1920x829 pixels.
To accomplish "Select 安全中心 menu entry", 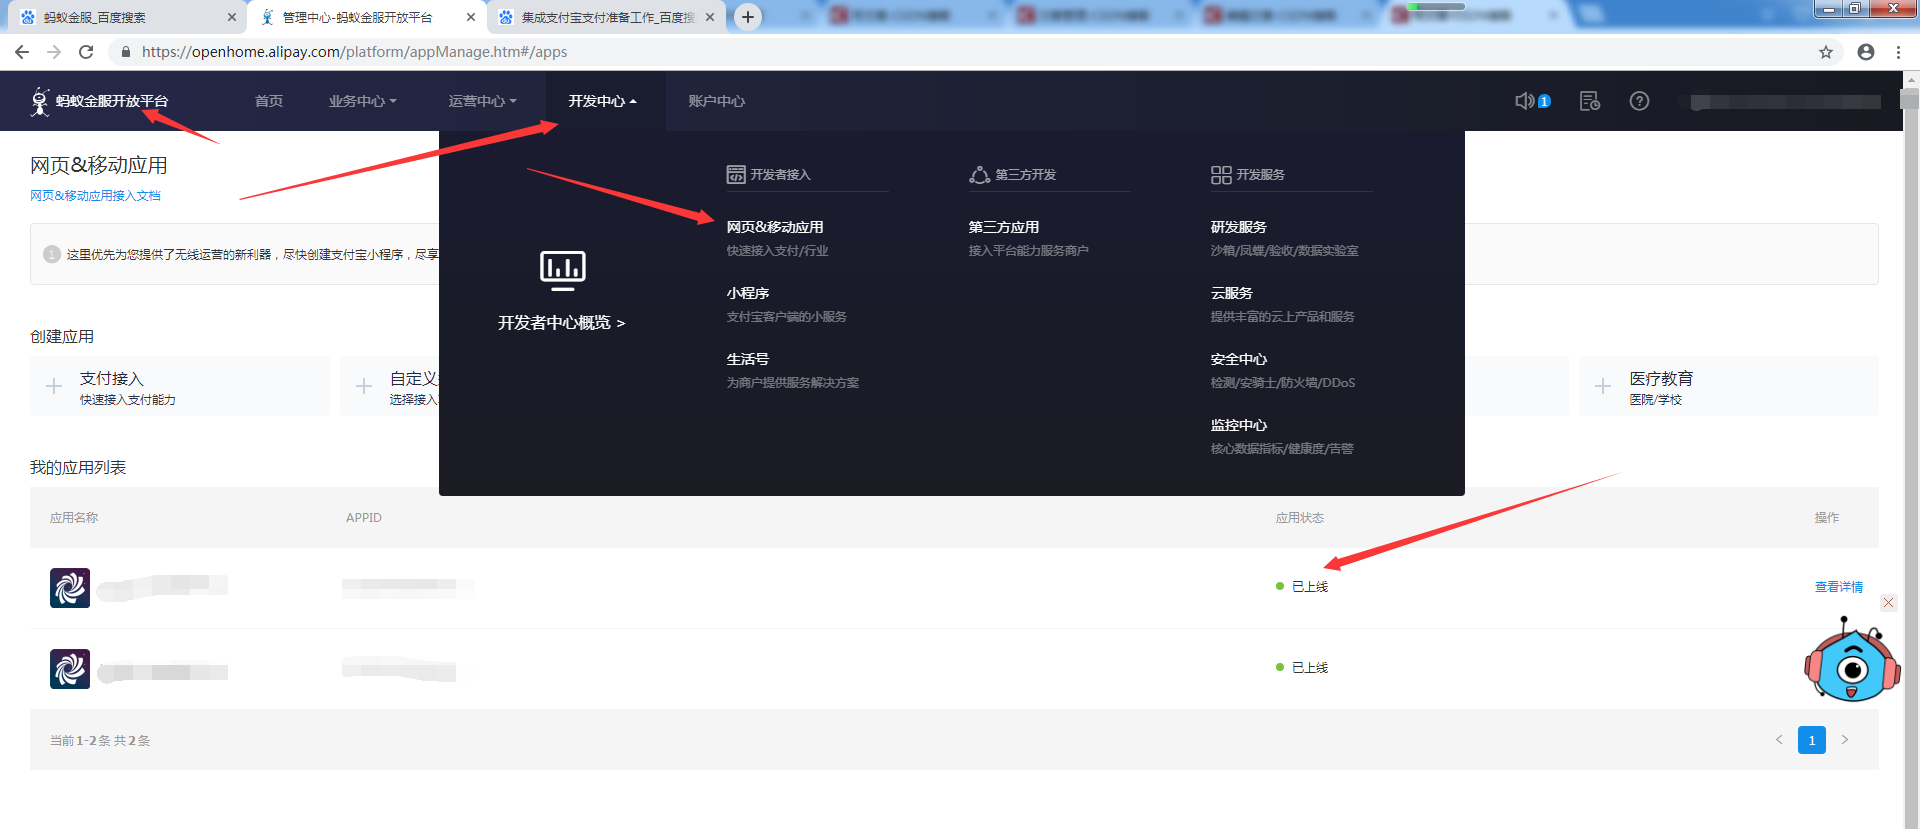I will coord(1239,359).
